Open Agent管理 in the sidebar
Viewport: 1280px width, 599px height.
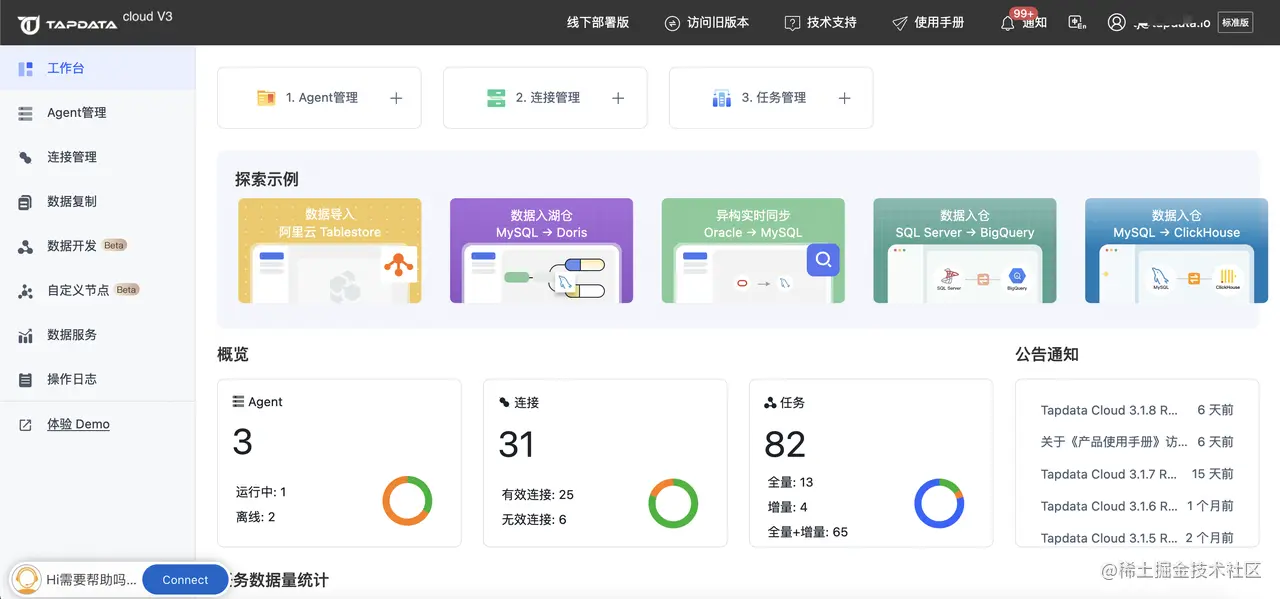[97, 113]
